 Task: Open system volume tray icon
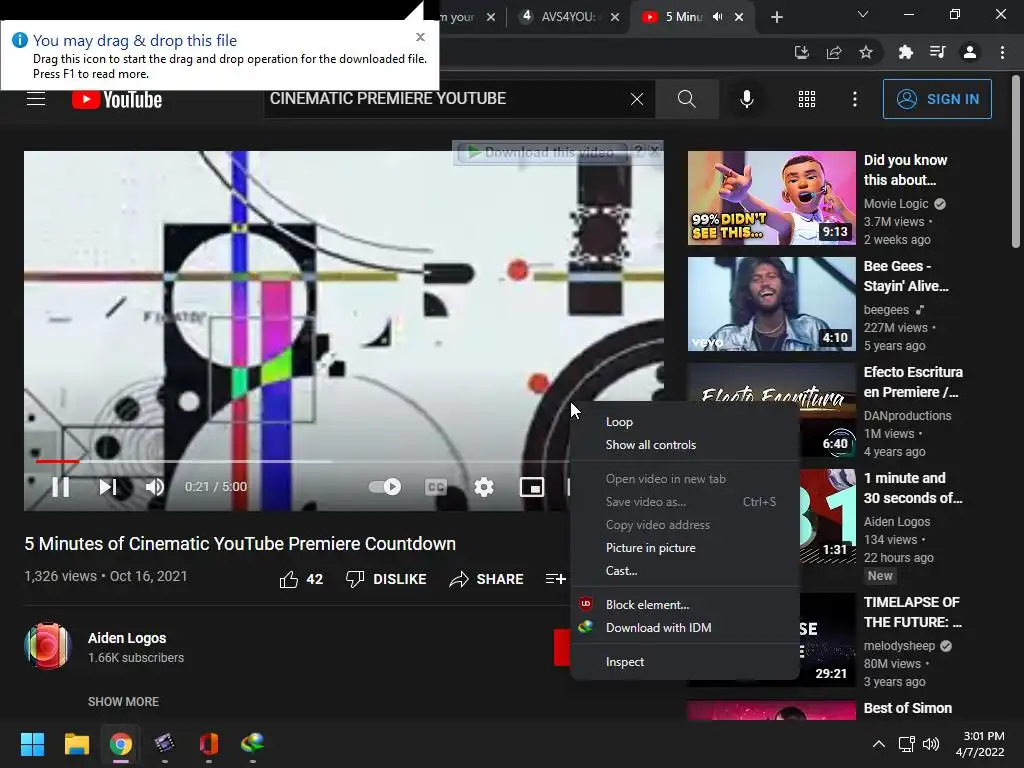(931, 744)
